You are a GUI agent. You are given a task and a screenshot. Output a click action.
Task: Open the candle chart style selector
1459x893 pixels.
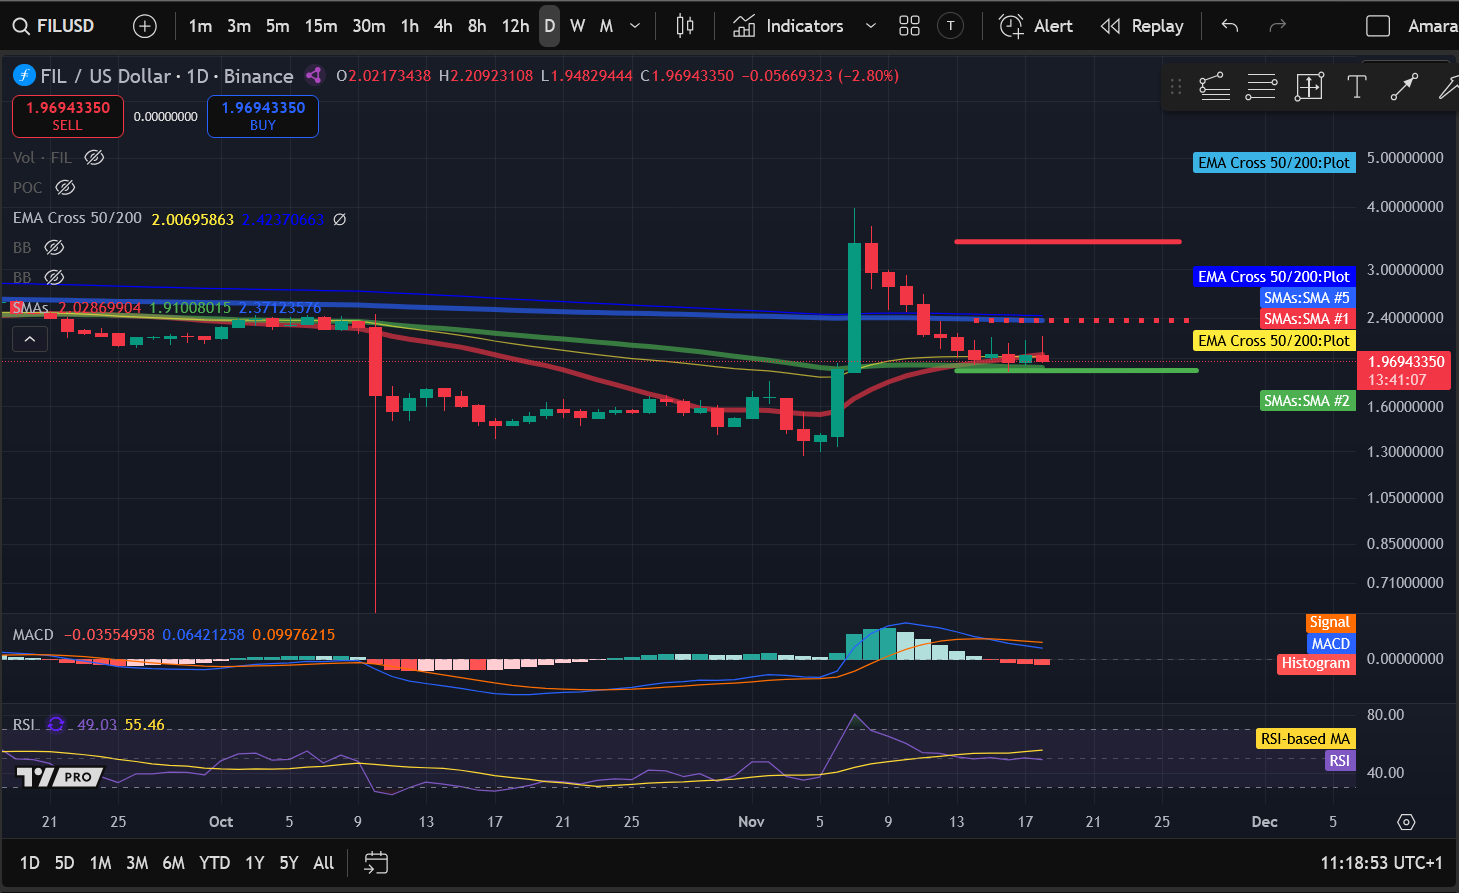684,26
